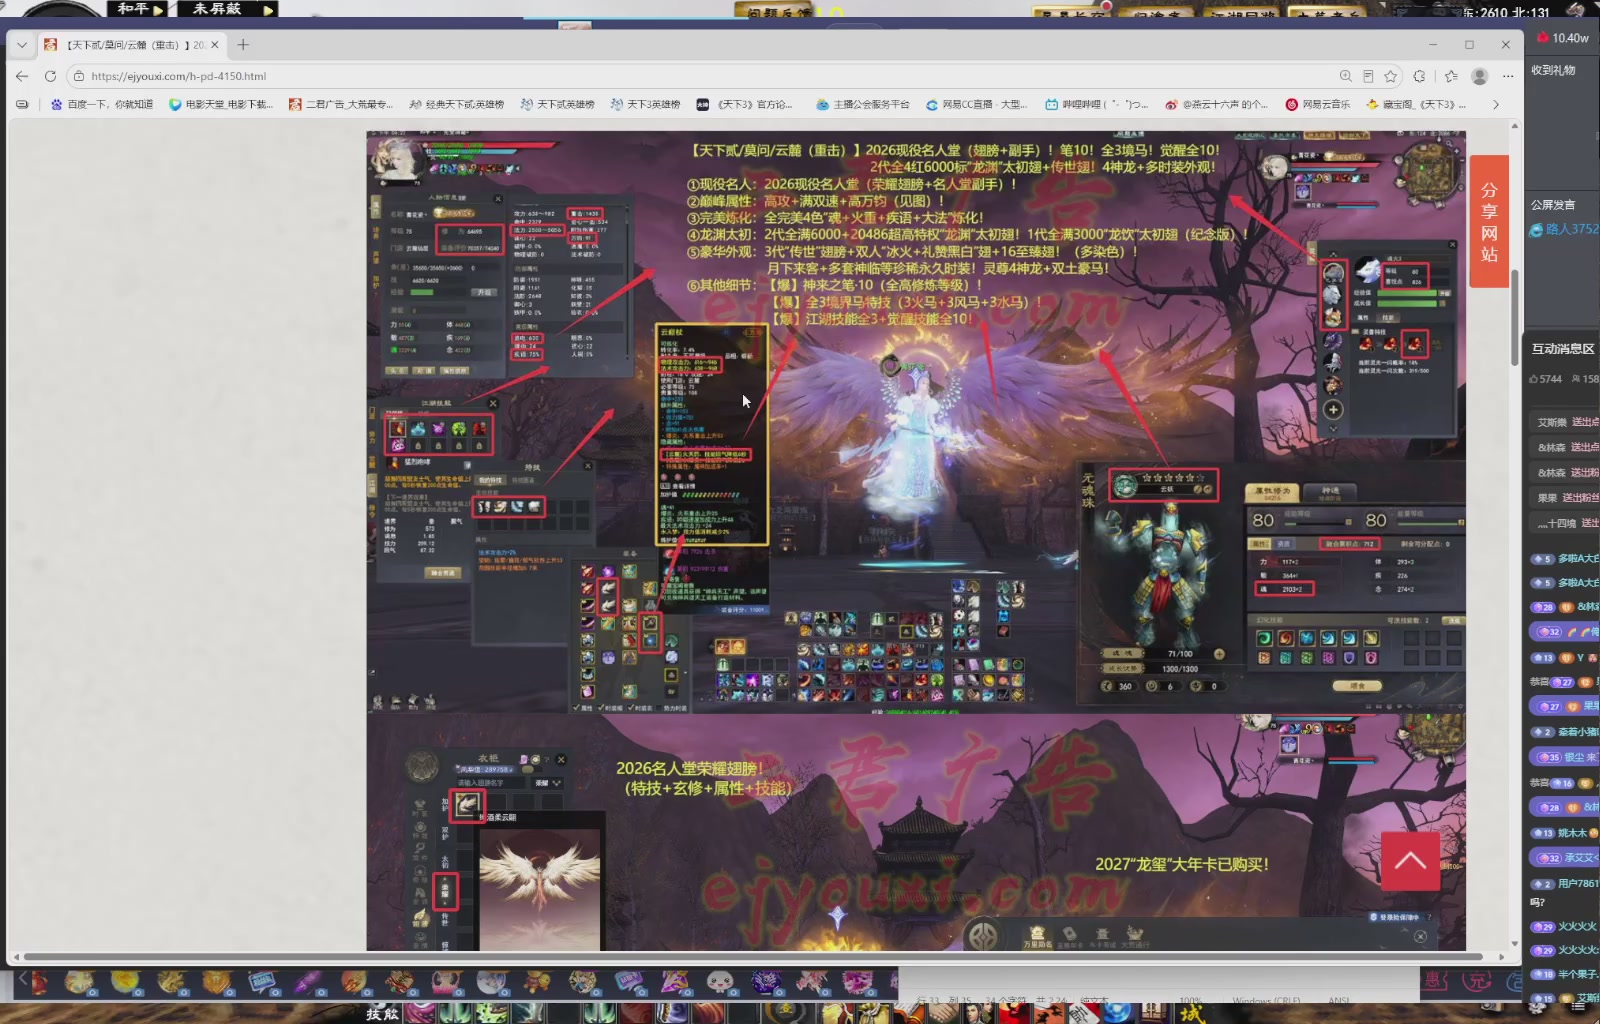This screenshot has width=1600, height=1024.
Task: Expand the bookmarks bar overflow chevron
Action: click(1496, 104)
